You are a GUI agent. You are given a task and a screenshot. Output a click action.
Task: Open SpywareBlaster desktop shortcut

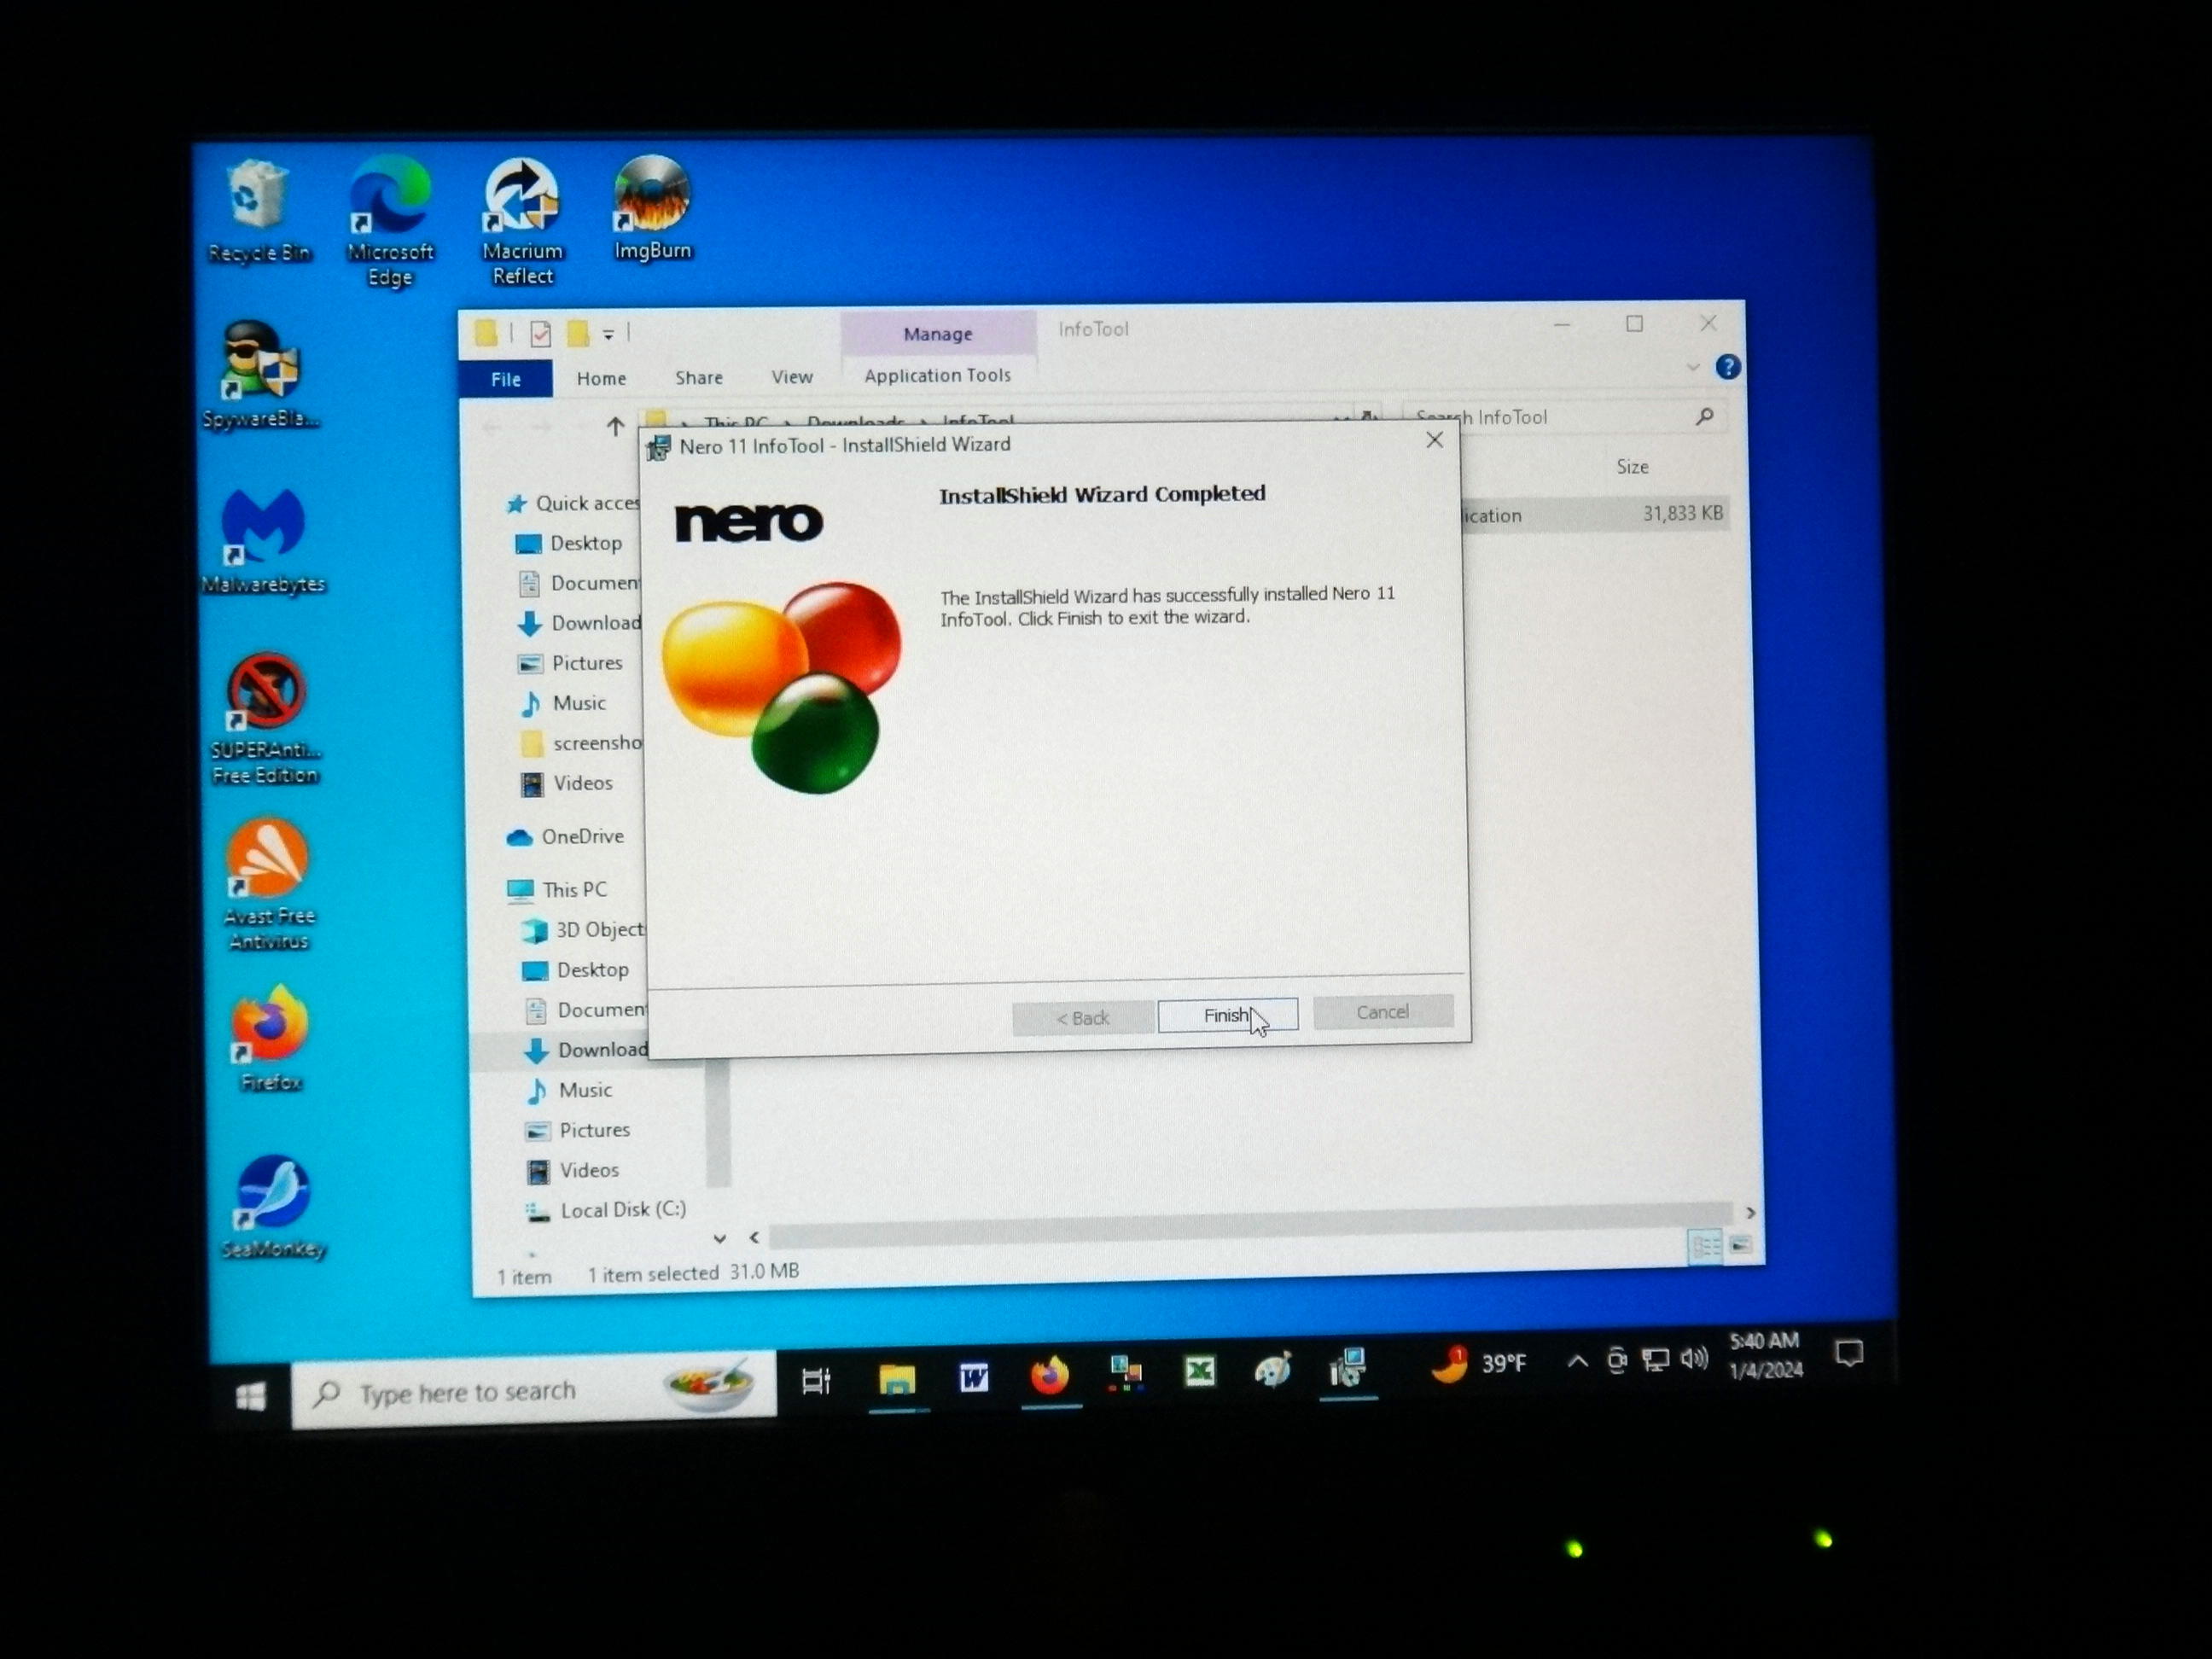tap(260, 376)
